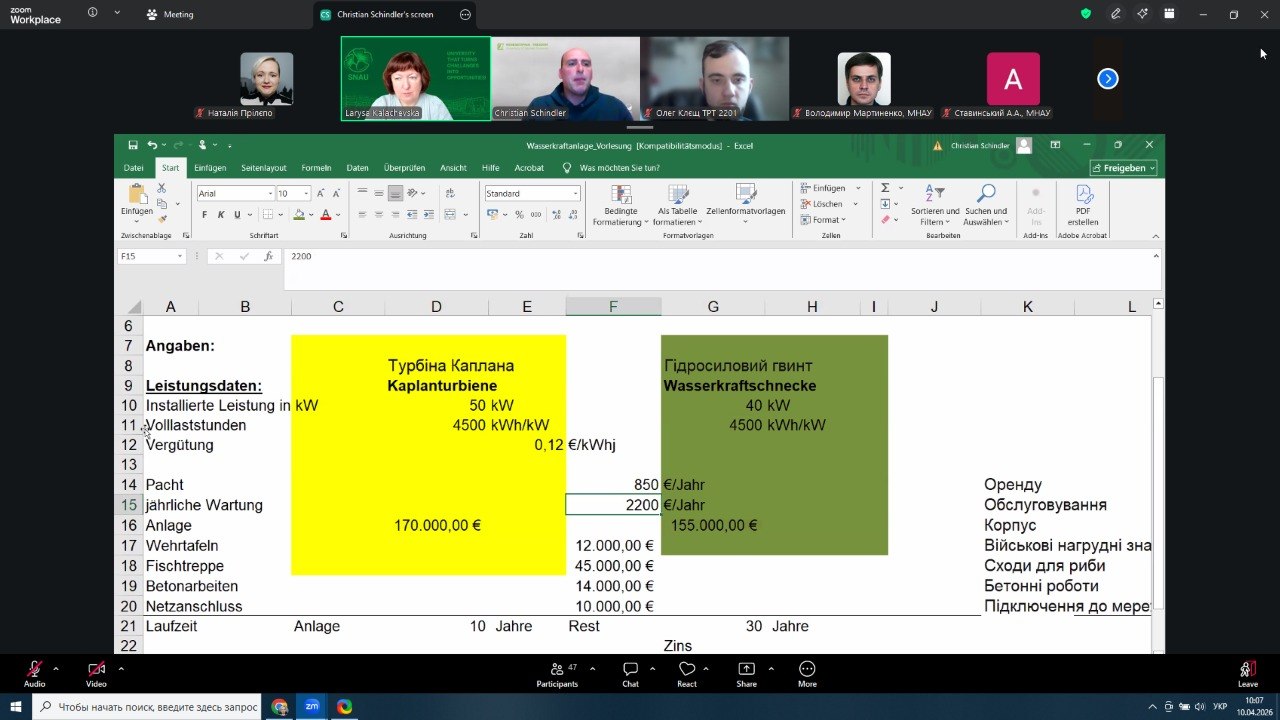This screenshot has width=1280, height=720.
Task: Unmute the microphone with the Audio button
Action: 35,670
